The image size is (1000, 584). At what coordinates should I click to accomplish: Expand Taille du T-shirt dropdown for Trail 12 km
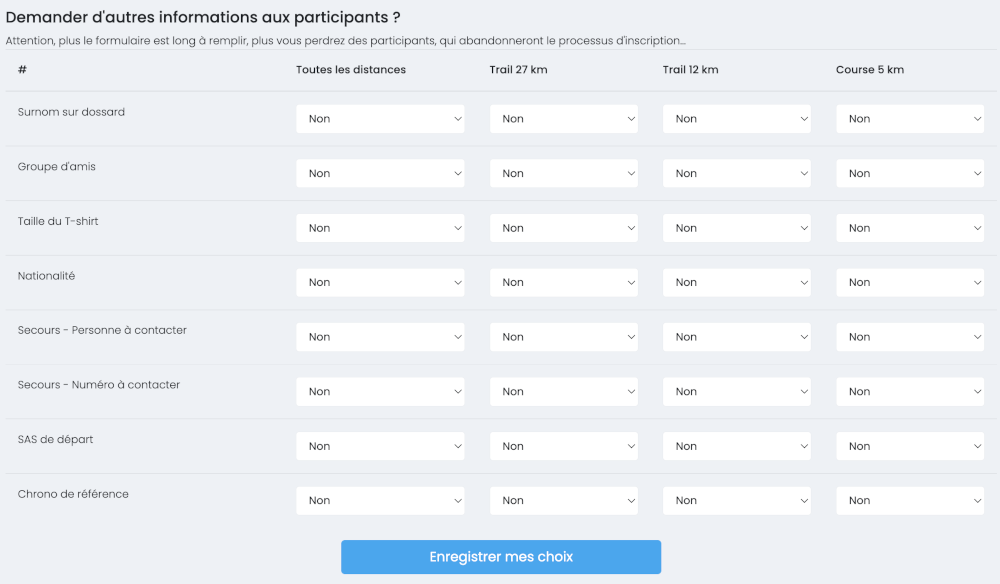click(x=736, y=228)
